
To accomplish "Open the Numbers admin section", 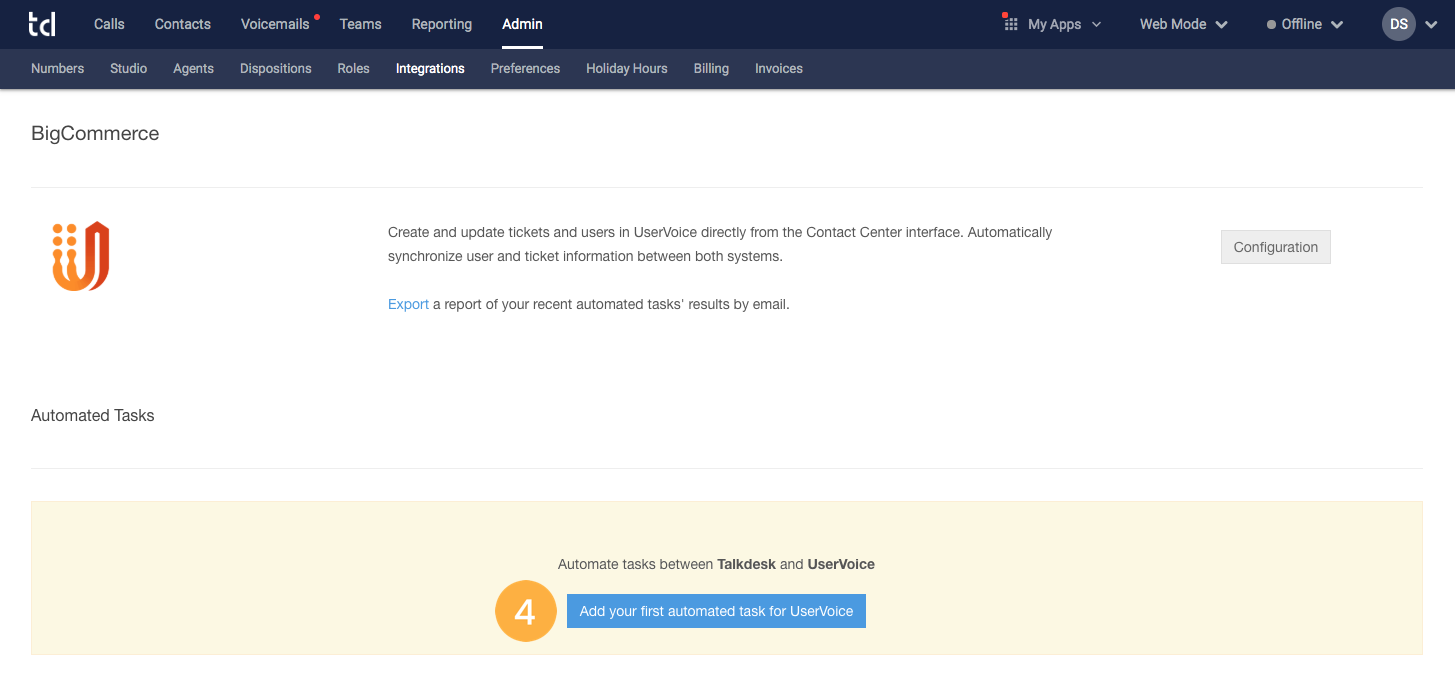I will point(58,69).
